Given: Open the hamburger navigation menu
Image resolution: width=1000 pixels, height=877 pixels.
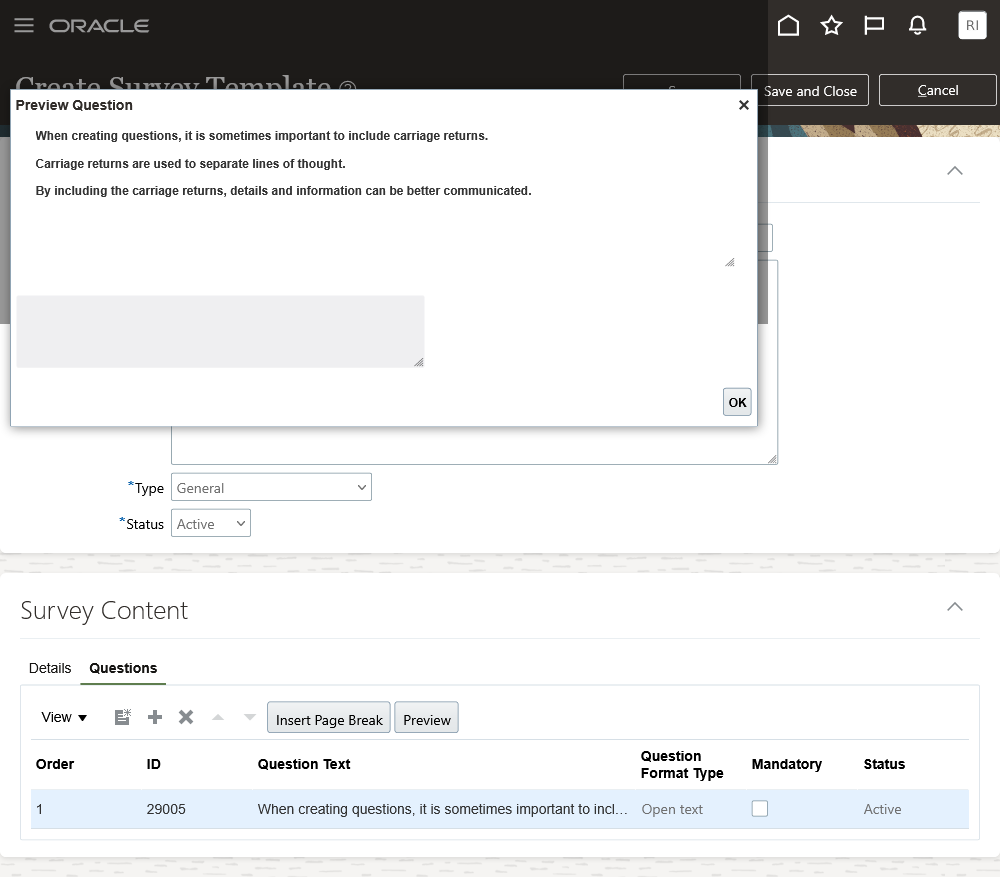Looking at the screenshot, I should (24, 26).
